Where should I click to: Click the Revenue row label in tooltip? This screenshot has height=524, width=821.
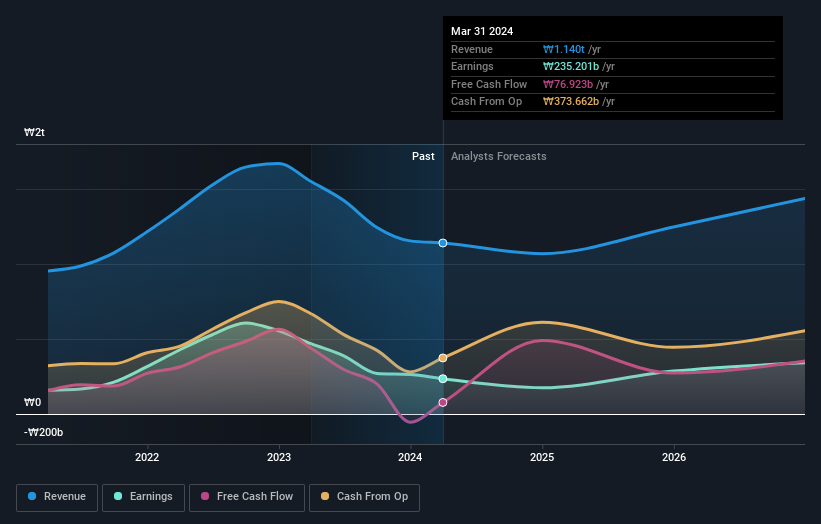tap(472, 49)
